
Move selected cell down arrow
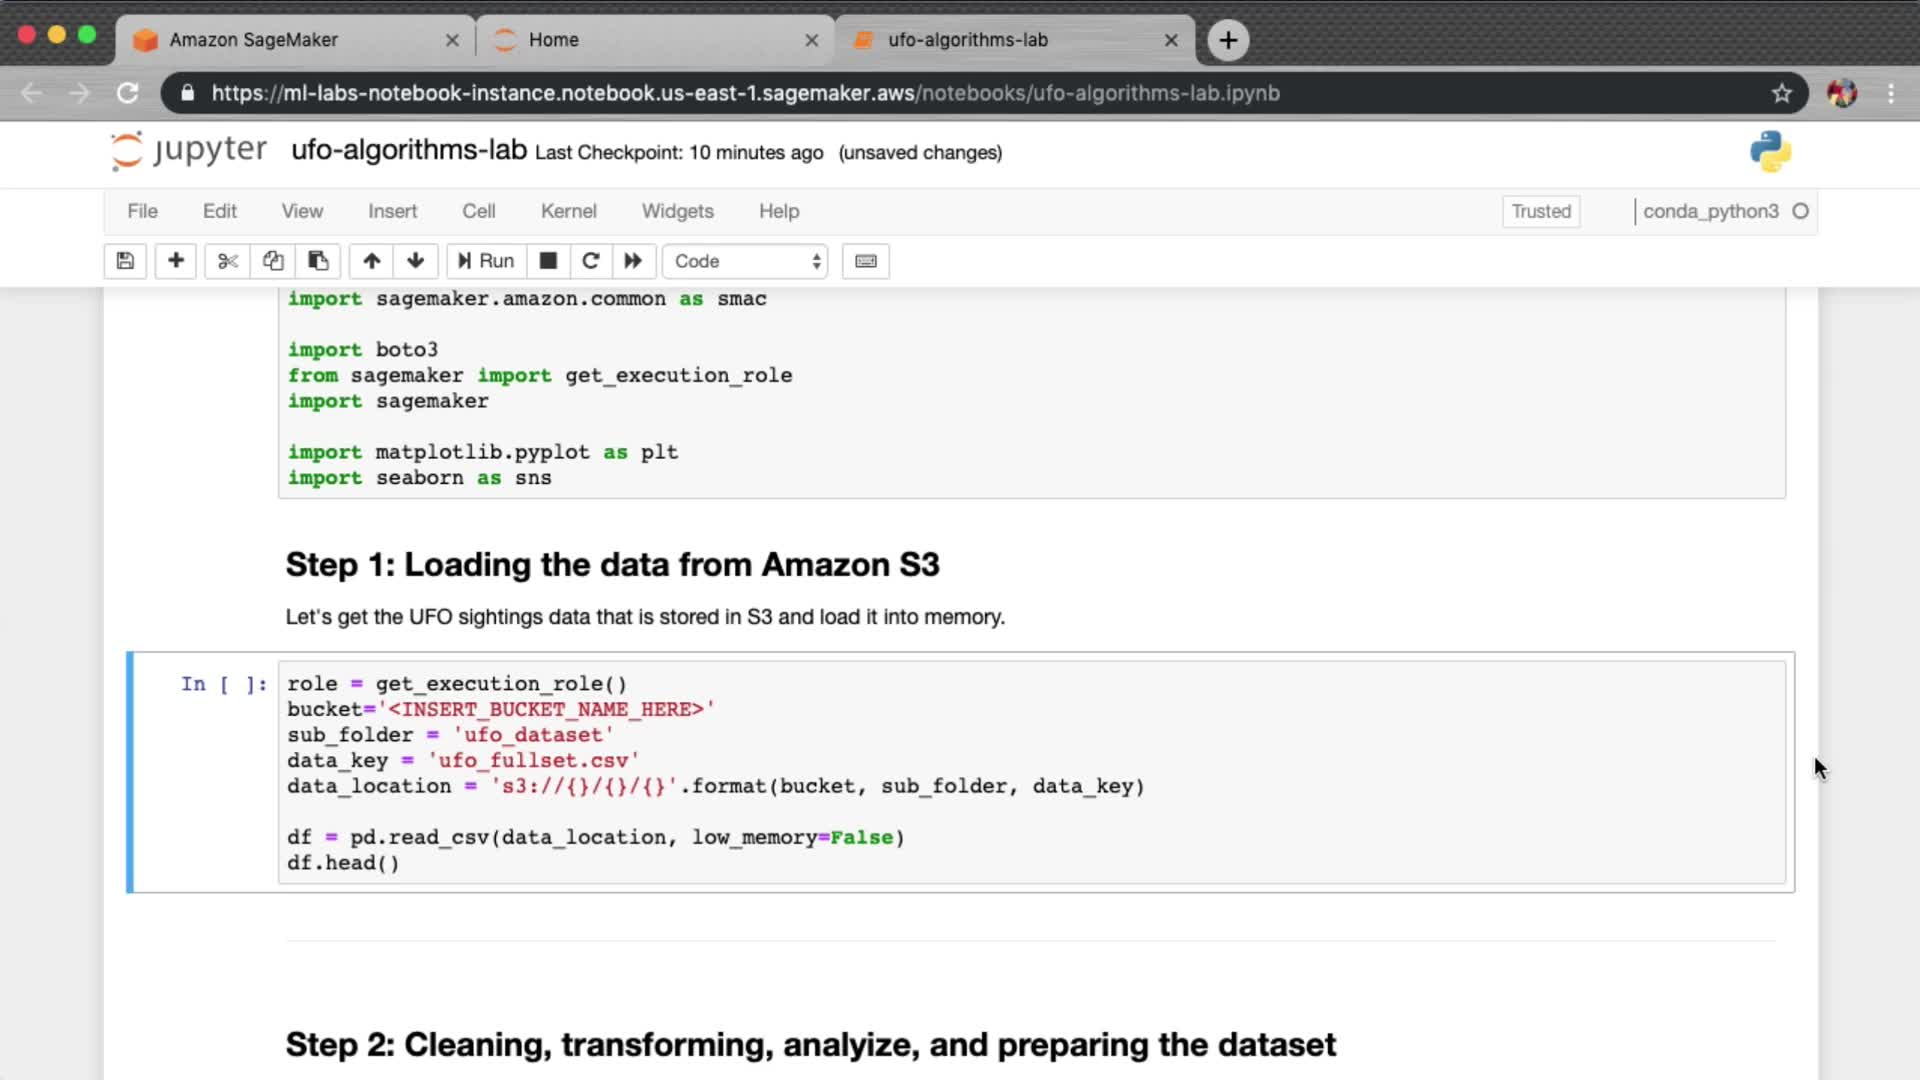tap(416, 261)
